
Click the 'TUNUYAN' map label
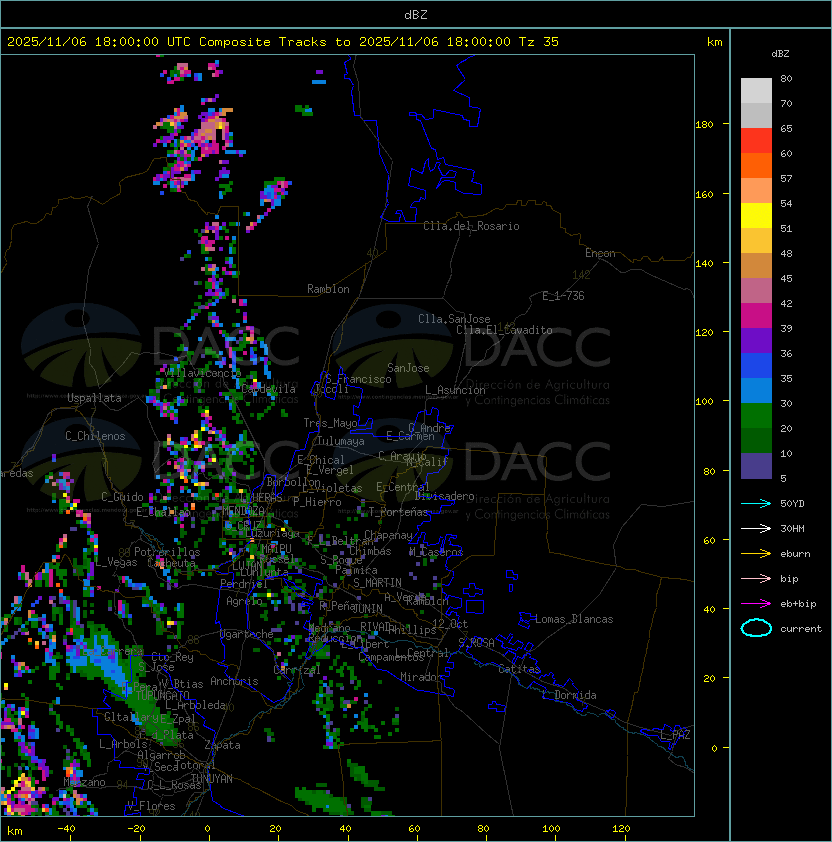point(212,779)
